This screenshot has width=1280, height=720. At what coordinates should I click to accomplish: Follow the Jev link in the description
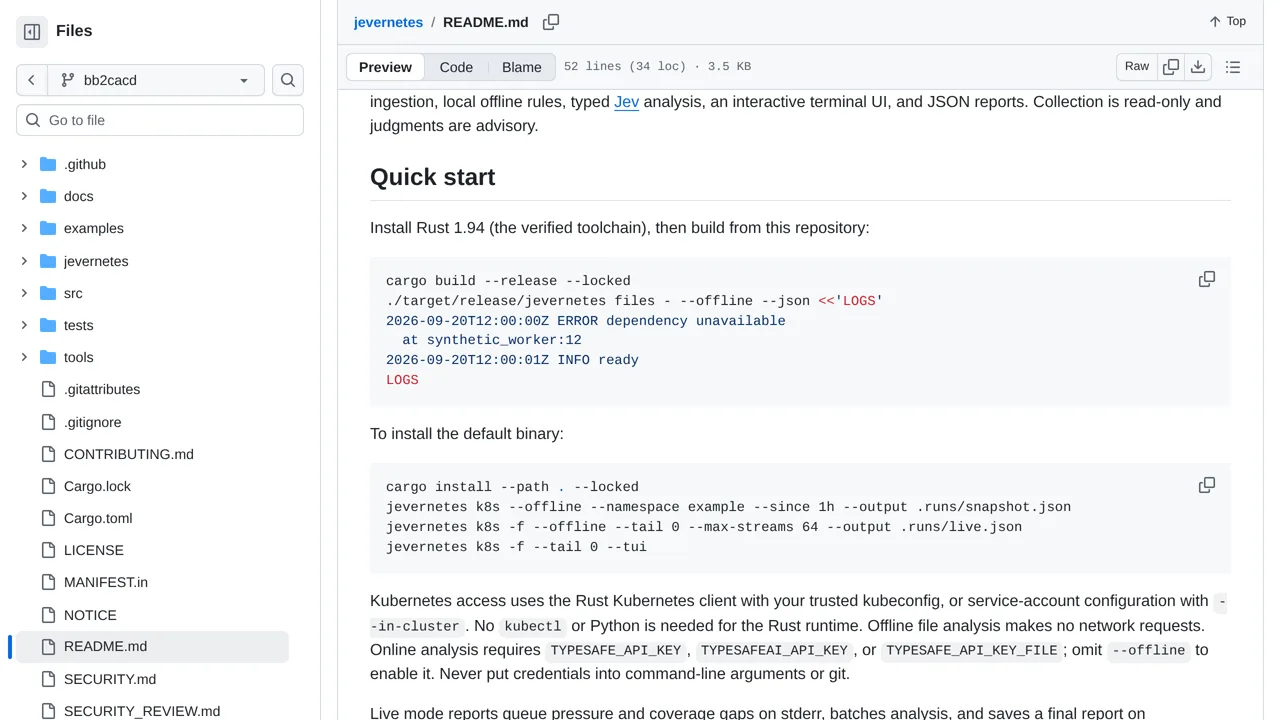(x=626, y=101)
